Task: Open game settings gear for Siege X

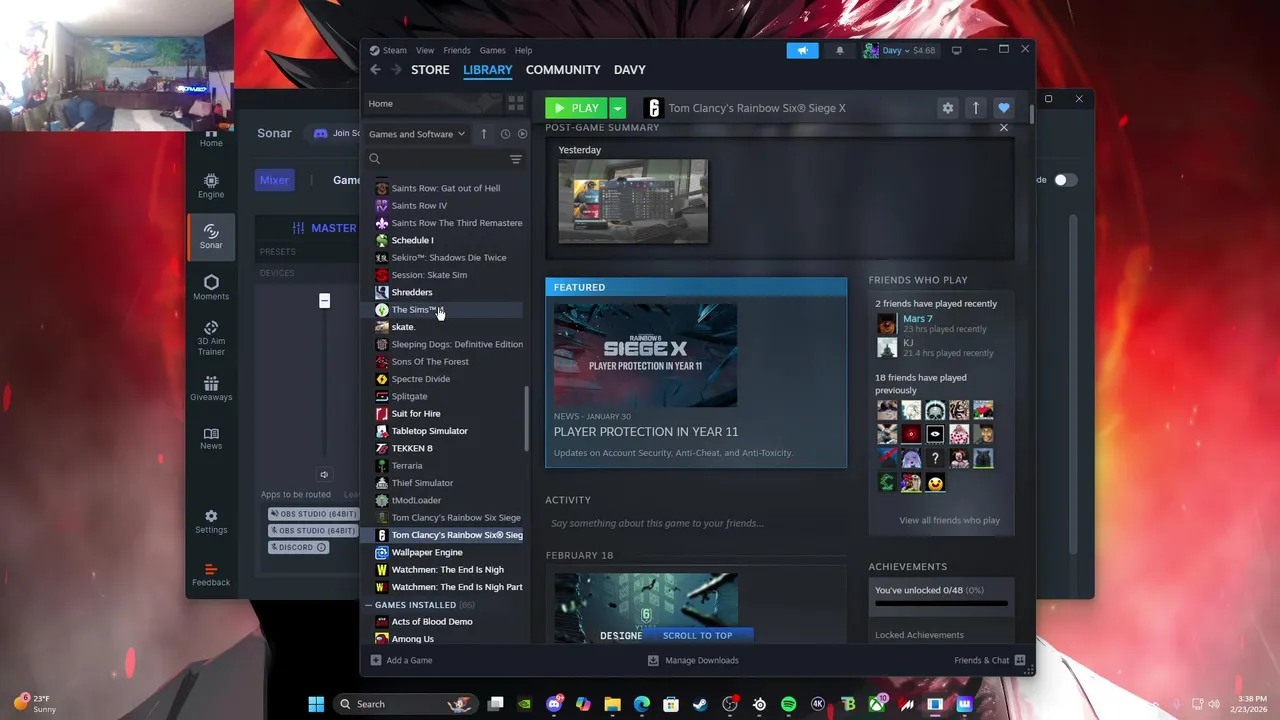Action: tap(948, 108)
